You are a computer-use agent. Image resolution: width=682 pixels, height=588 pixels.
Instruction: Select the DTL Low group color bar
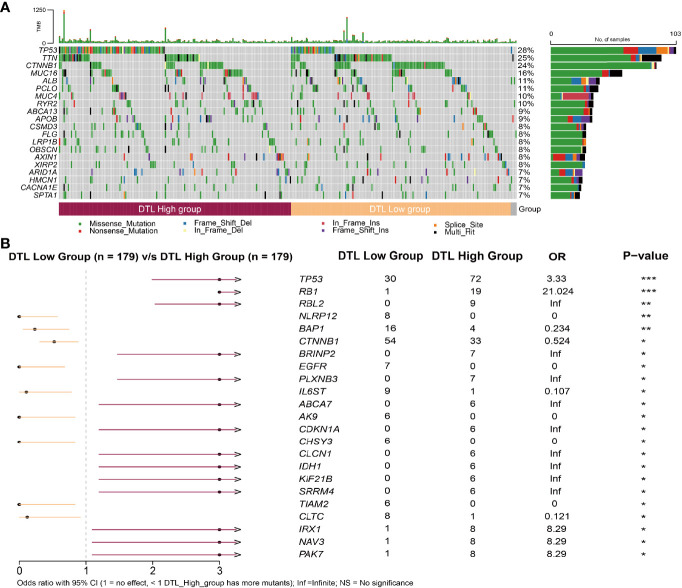click(400, 209)
